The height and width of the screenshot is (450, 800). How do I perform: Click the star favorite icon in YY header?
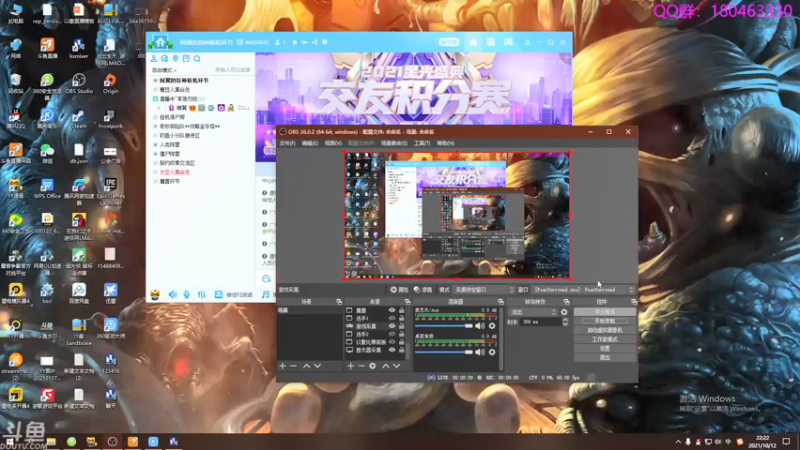[x=294, y=42]
